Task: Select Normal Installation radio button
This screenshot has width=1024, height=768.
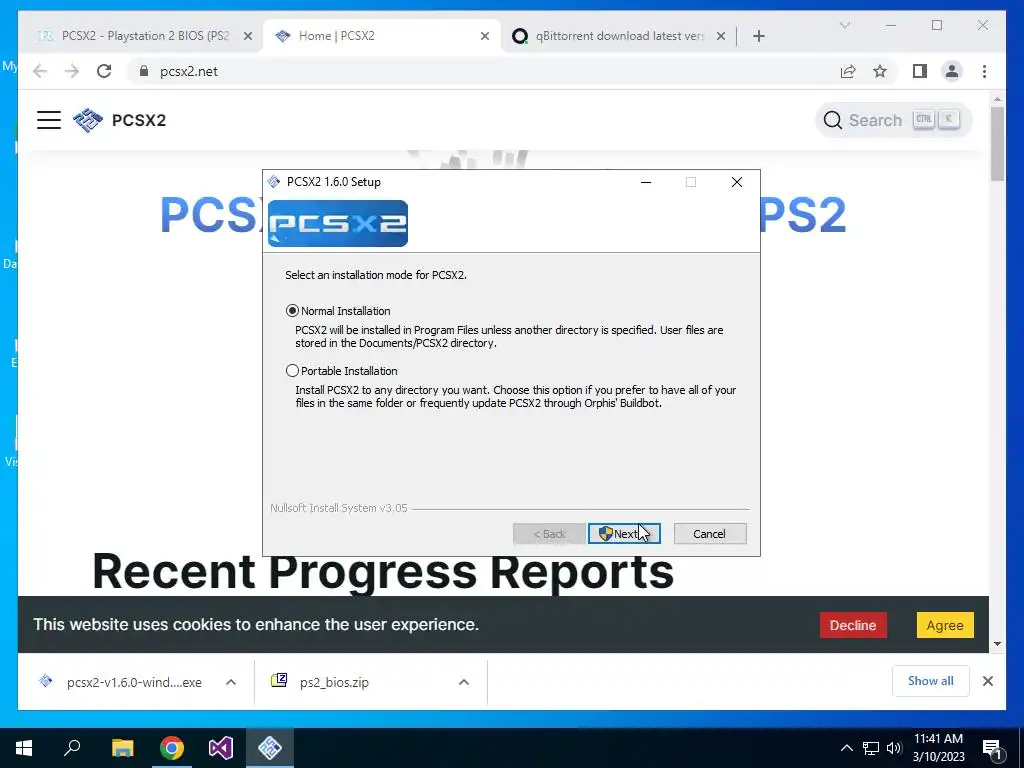Action: coord(292,311)
